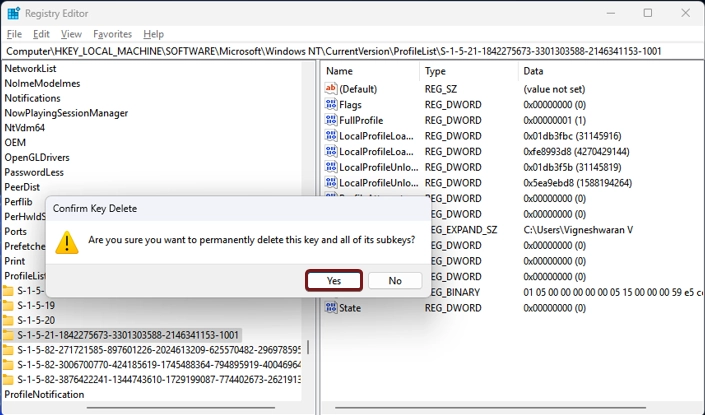Screen dimensions: 705x415
Task: Click the data 0x00000001 (1)
Action: [554, 120]
